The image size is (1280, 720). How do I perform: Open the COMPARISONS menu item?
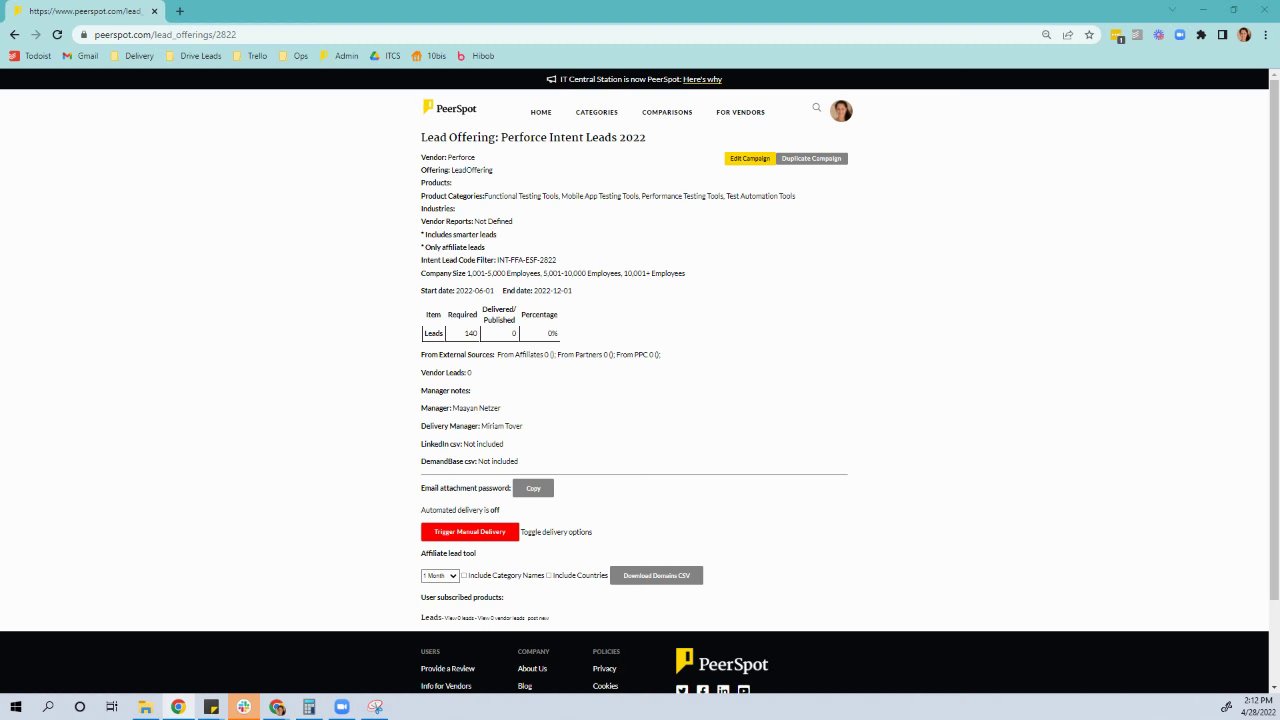pos(667,112)
